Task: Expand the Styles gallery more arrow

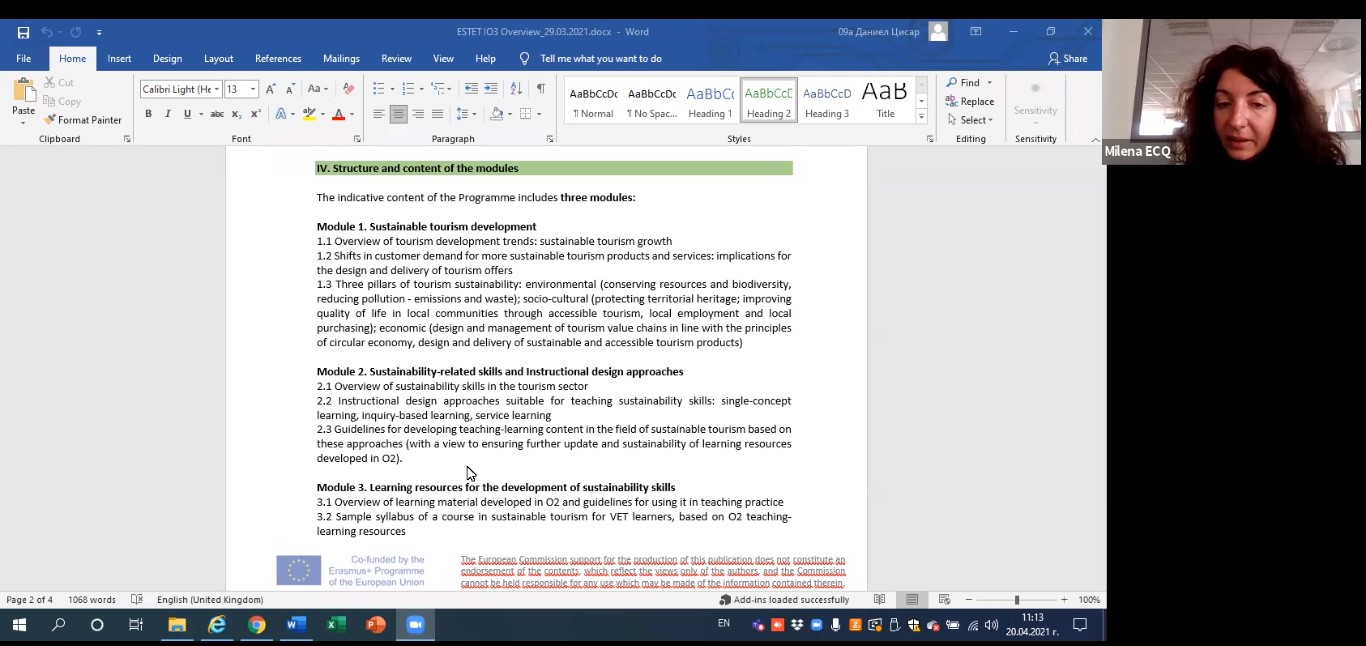Action: point(921,117)
